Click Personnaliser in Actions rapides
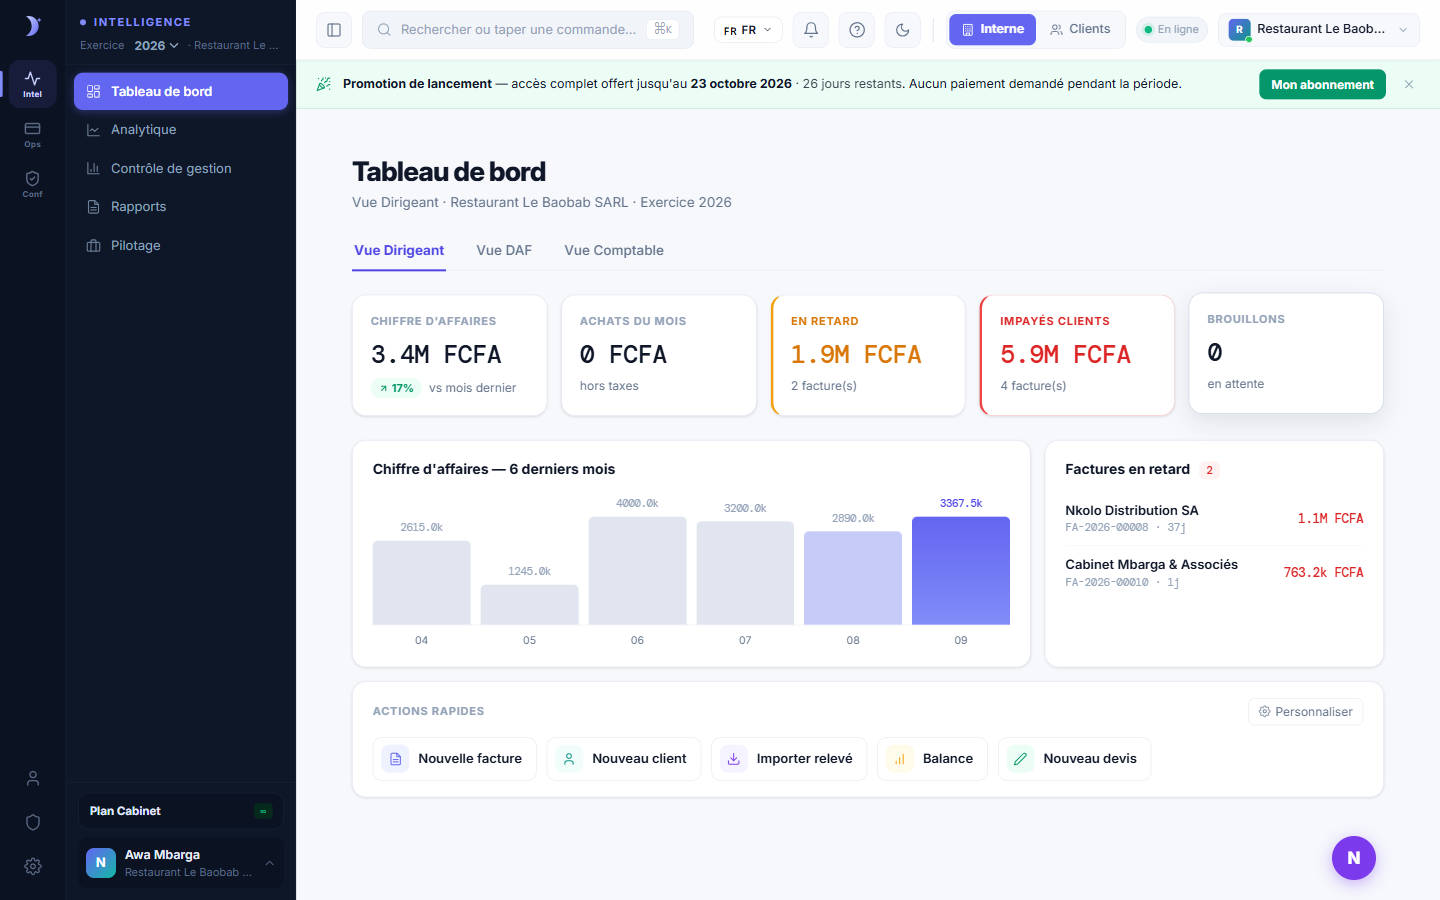Screen dimensions: 1440x900 pyautogui.click(x=1305, y=712)
